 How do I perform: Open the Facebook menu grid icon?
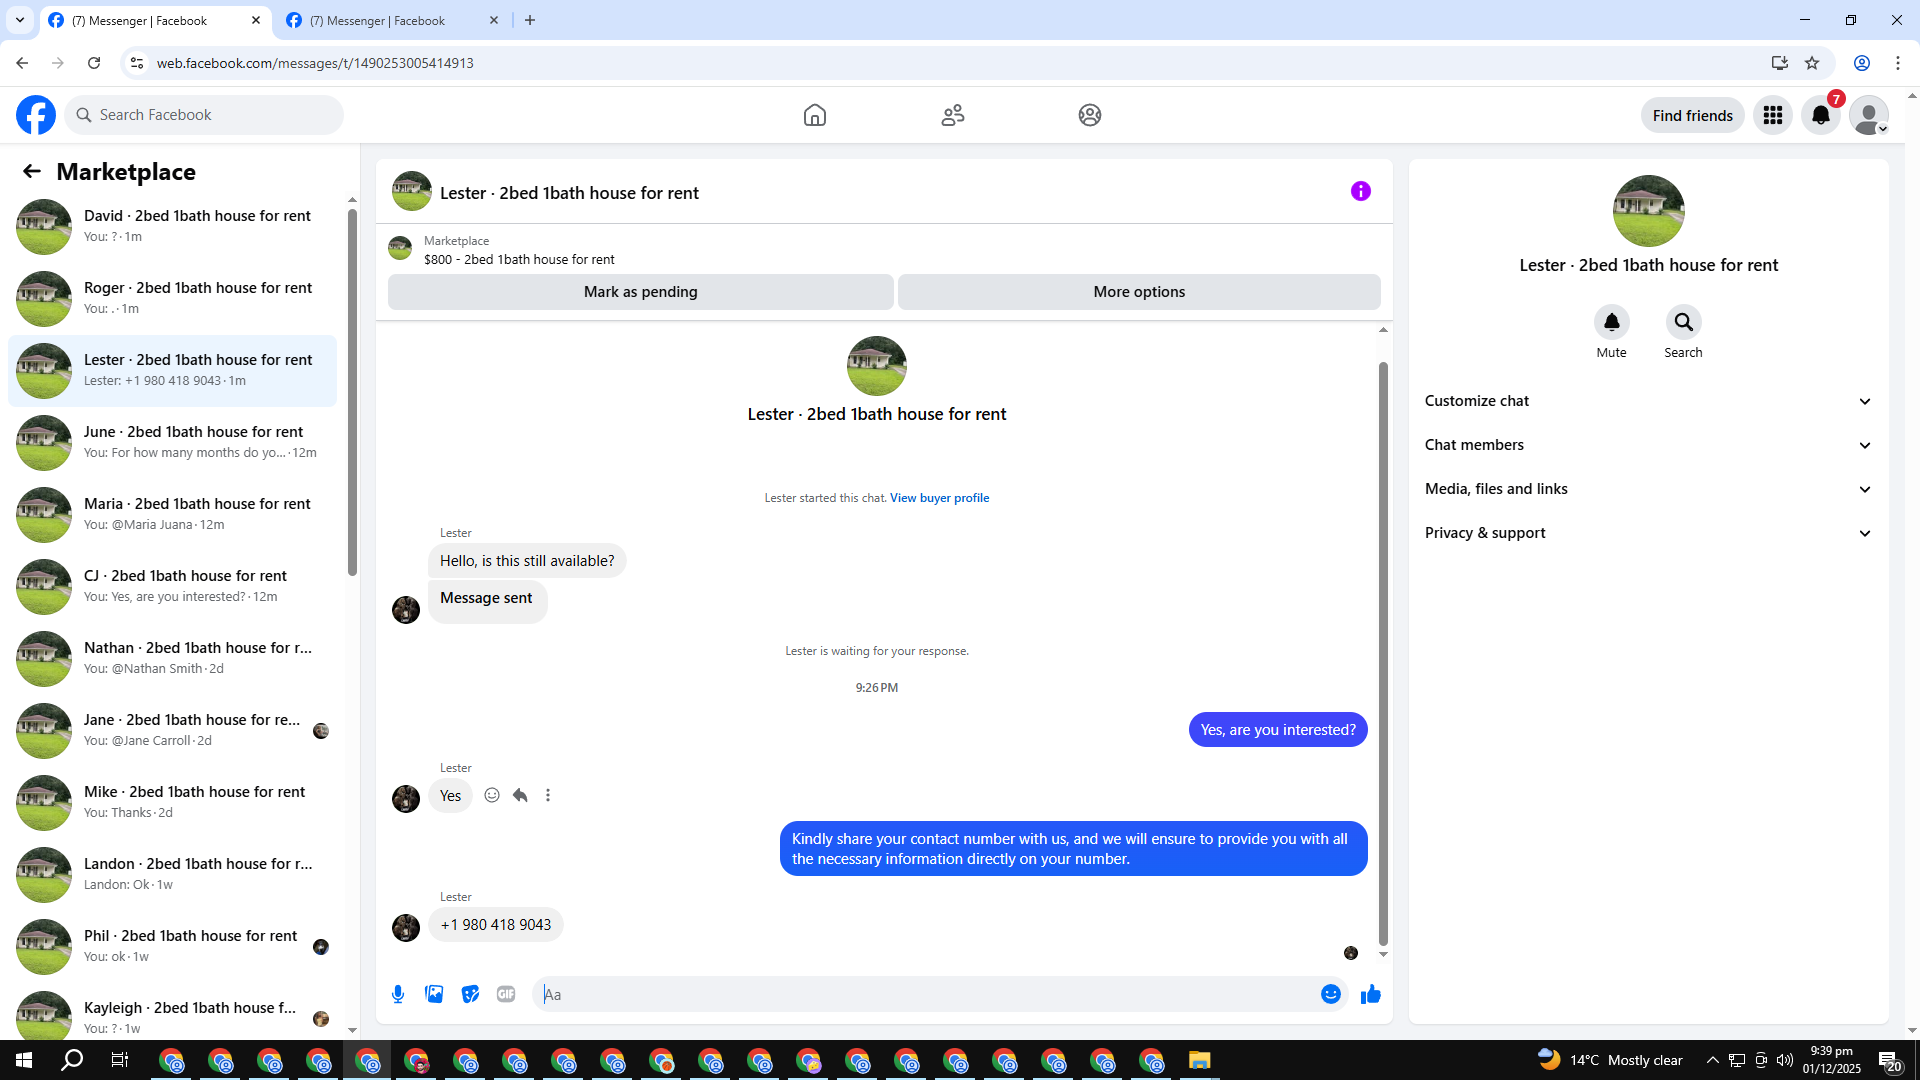(1773, 115)
